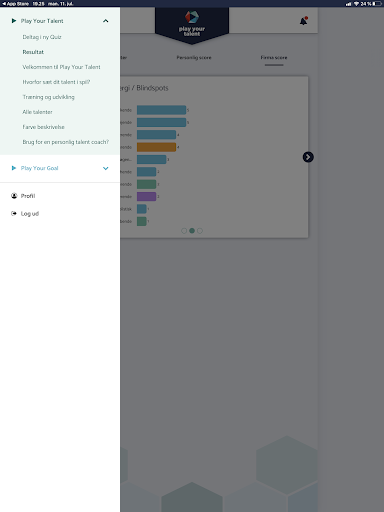Image resolution: width=384 pixels, height=512 pixels.
Task: Return to App Store via status bar
Action: point(15,4)
